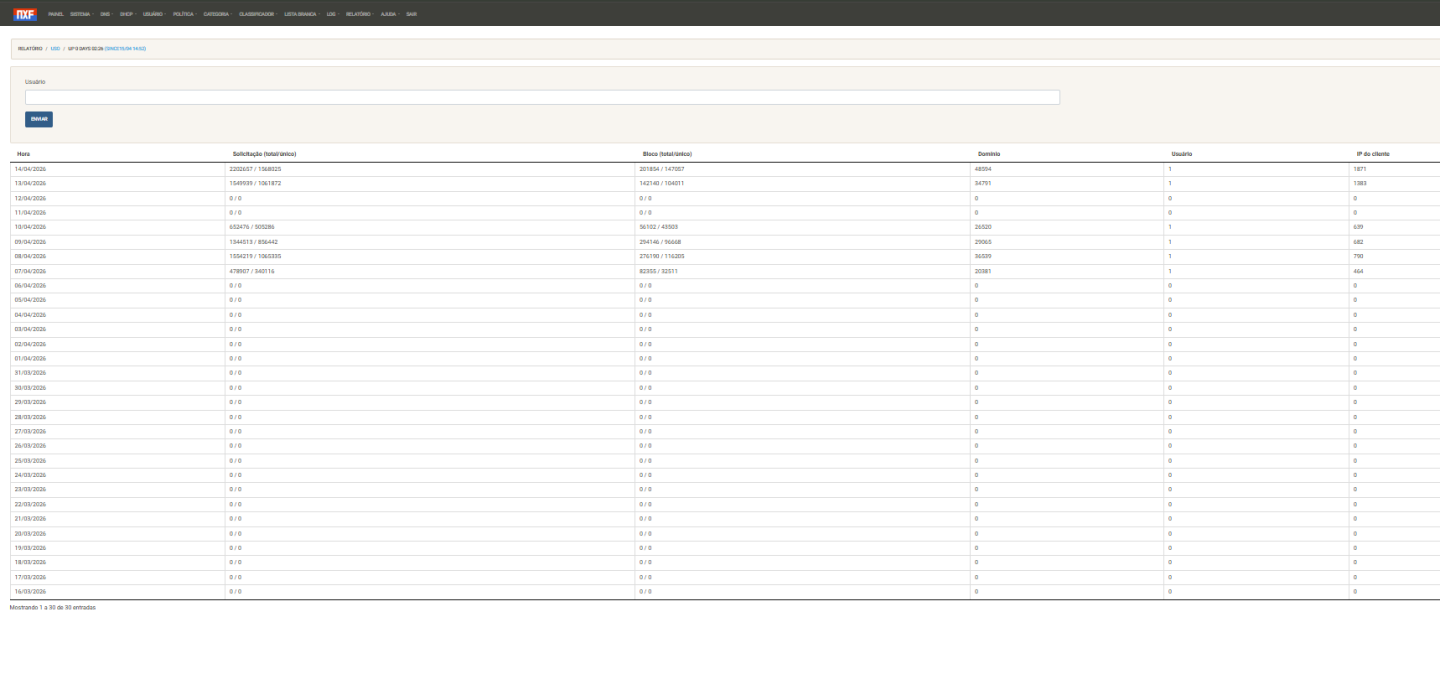Click the SINCE 15/04 14:52 breadcrumb link
This screenshot has width=1440, height=674.
pos(127,47)
